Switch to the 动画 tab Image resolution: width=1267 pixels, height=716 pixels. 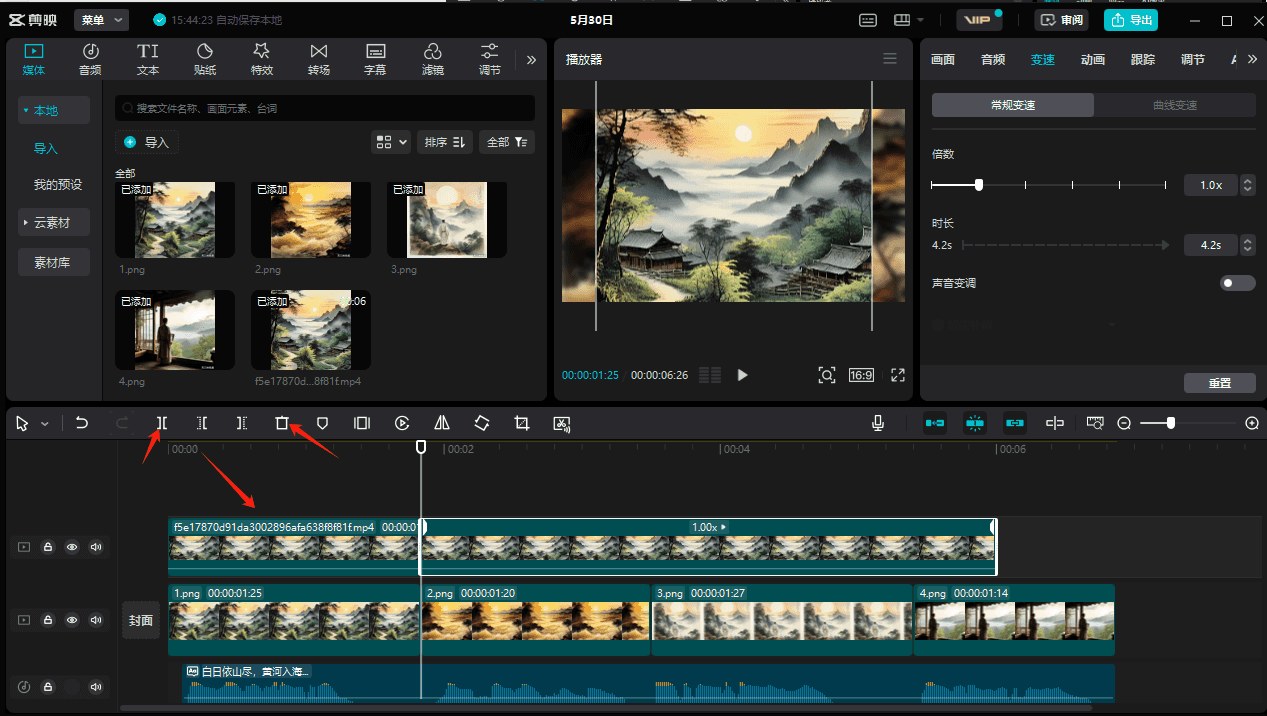1093,59
